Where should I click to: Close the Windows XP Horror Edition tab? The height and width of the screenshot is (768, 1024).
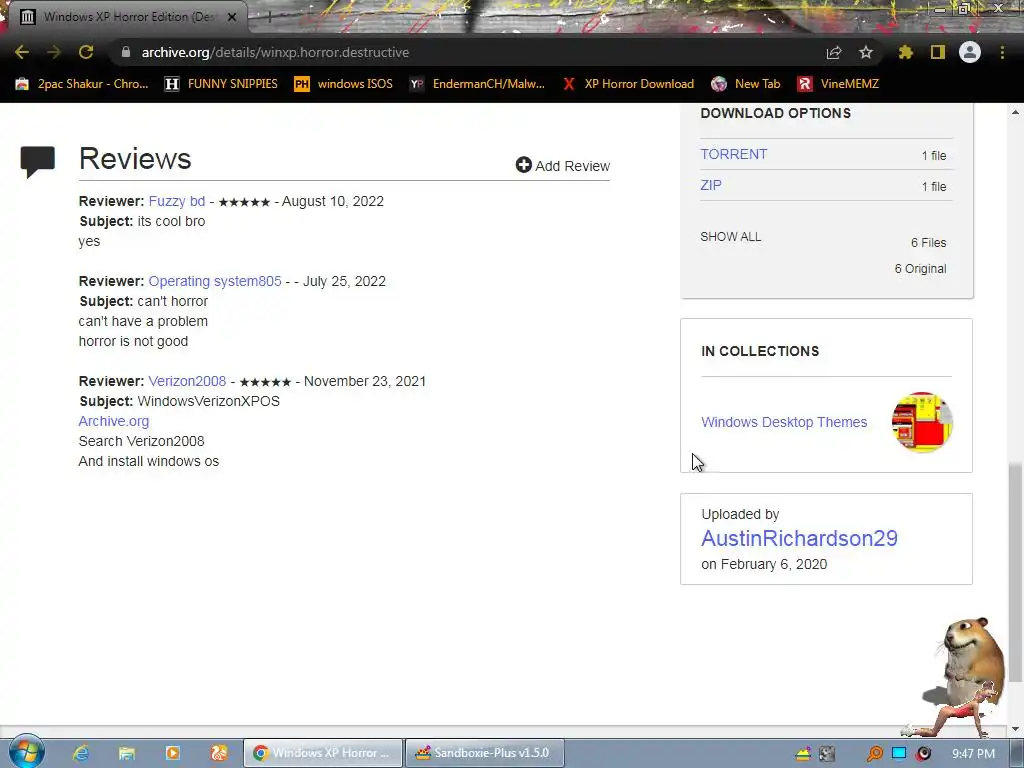tap(232, 17)
